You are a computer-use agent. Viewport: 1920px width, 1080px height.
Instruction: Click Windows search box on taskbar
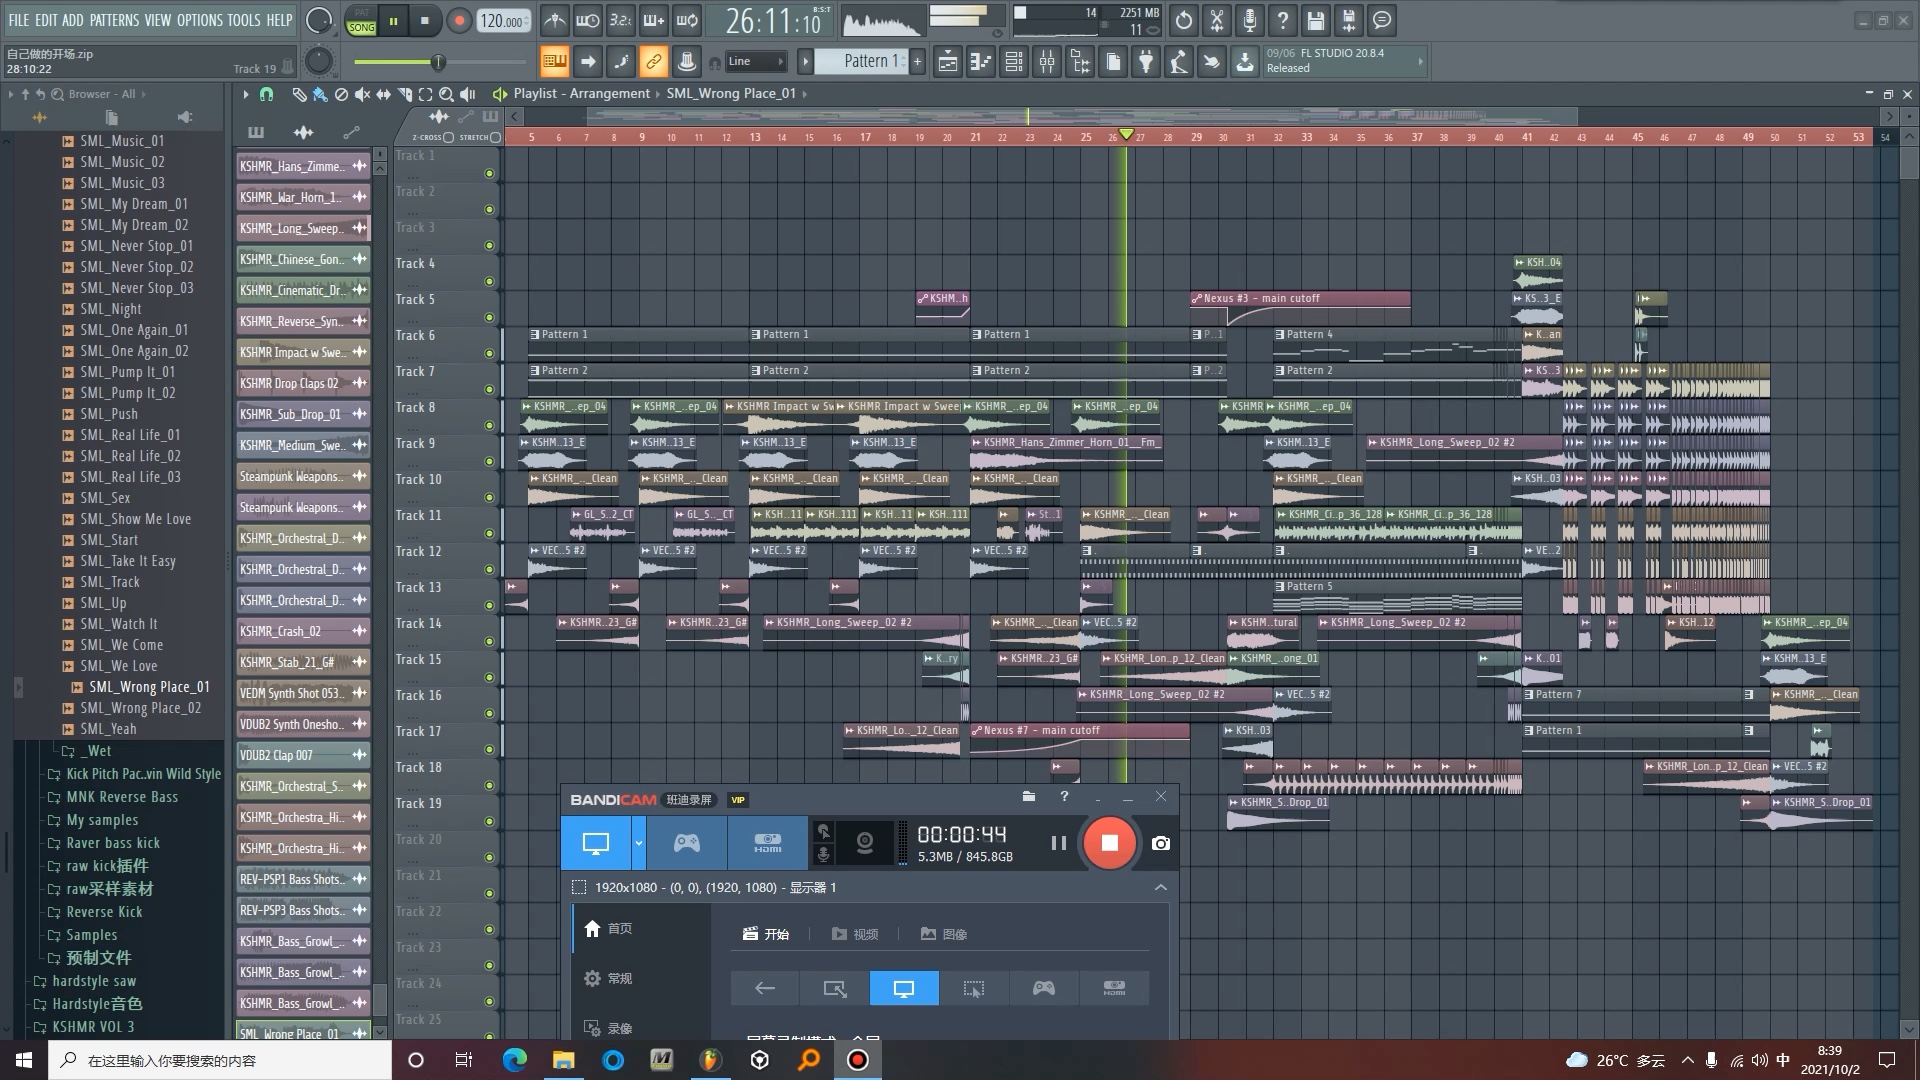[220, 1060]
